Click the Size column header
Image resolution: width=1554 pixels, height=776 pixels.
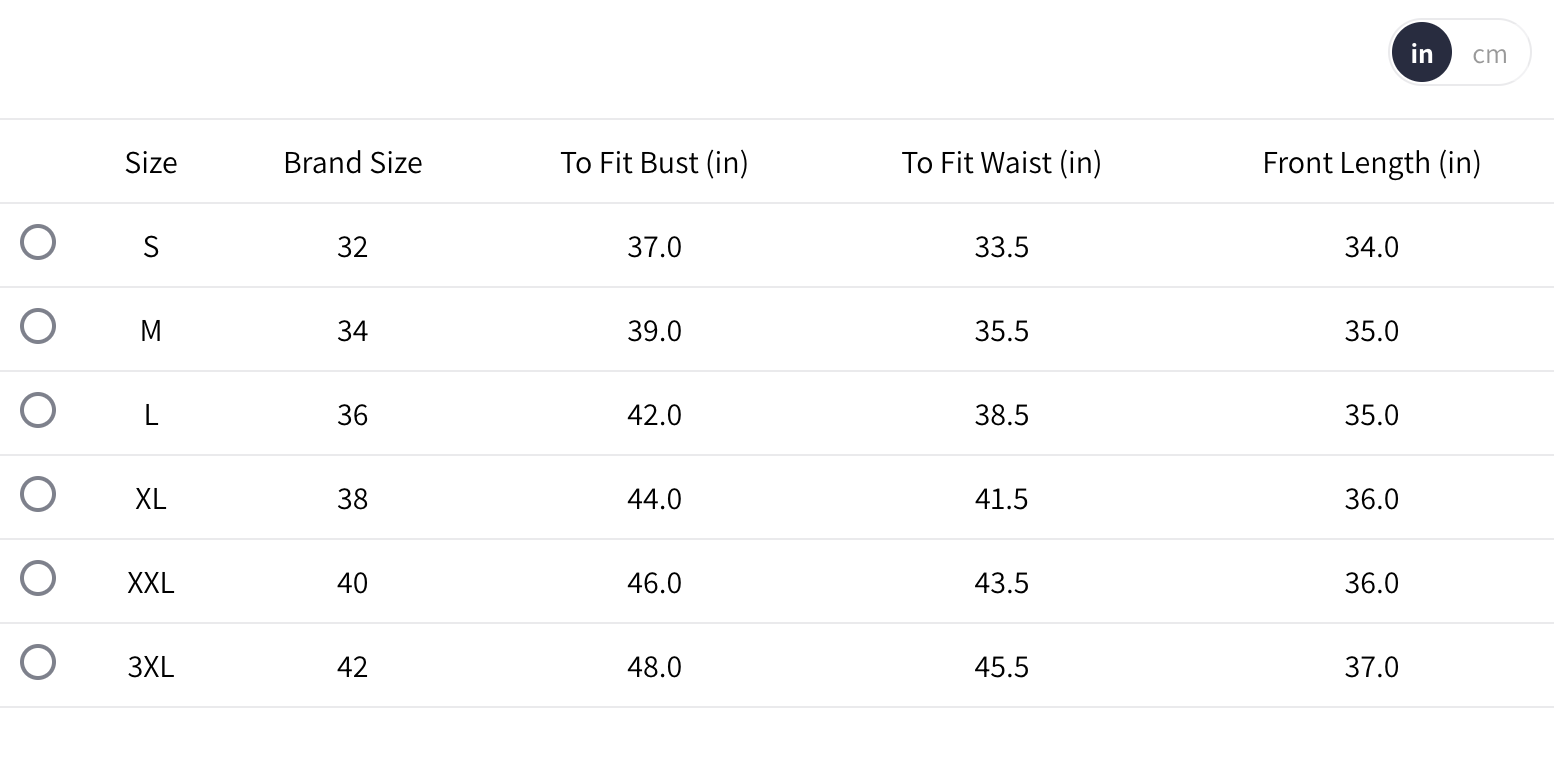tap(151, 162)
